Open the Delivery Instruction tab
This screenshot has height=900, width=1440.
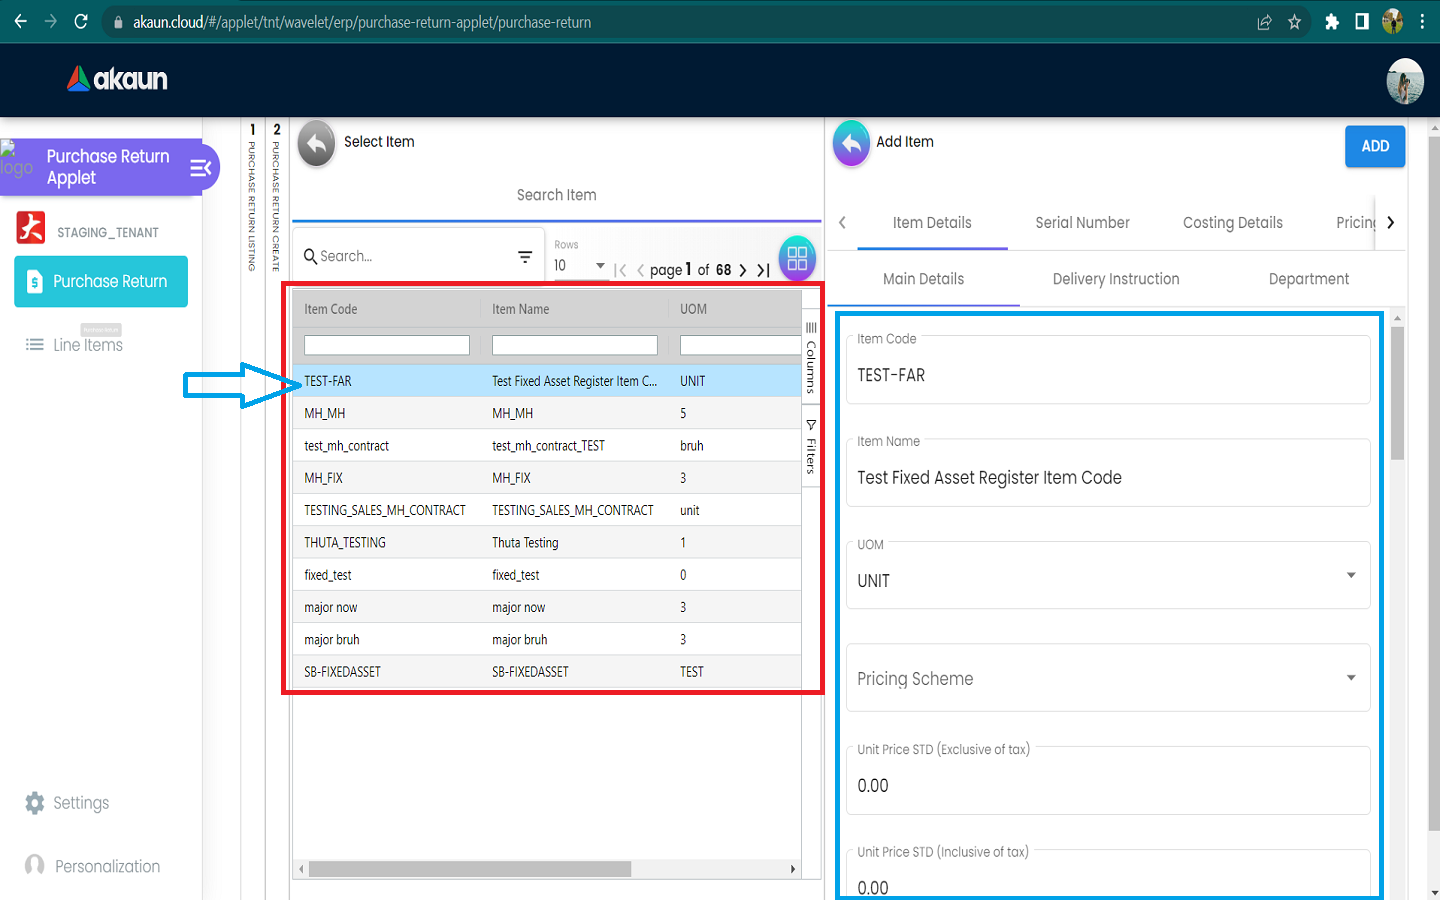1115,279
